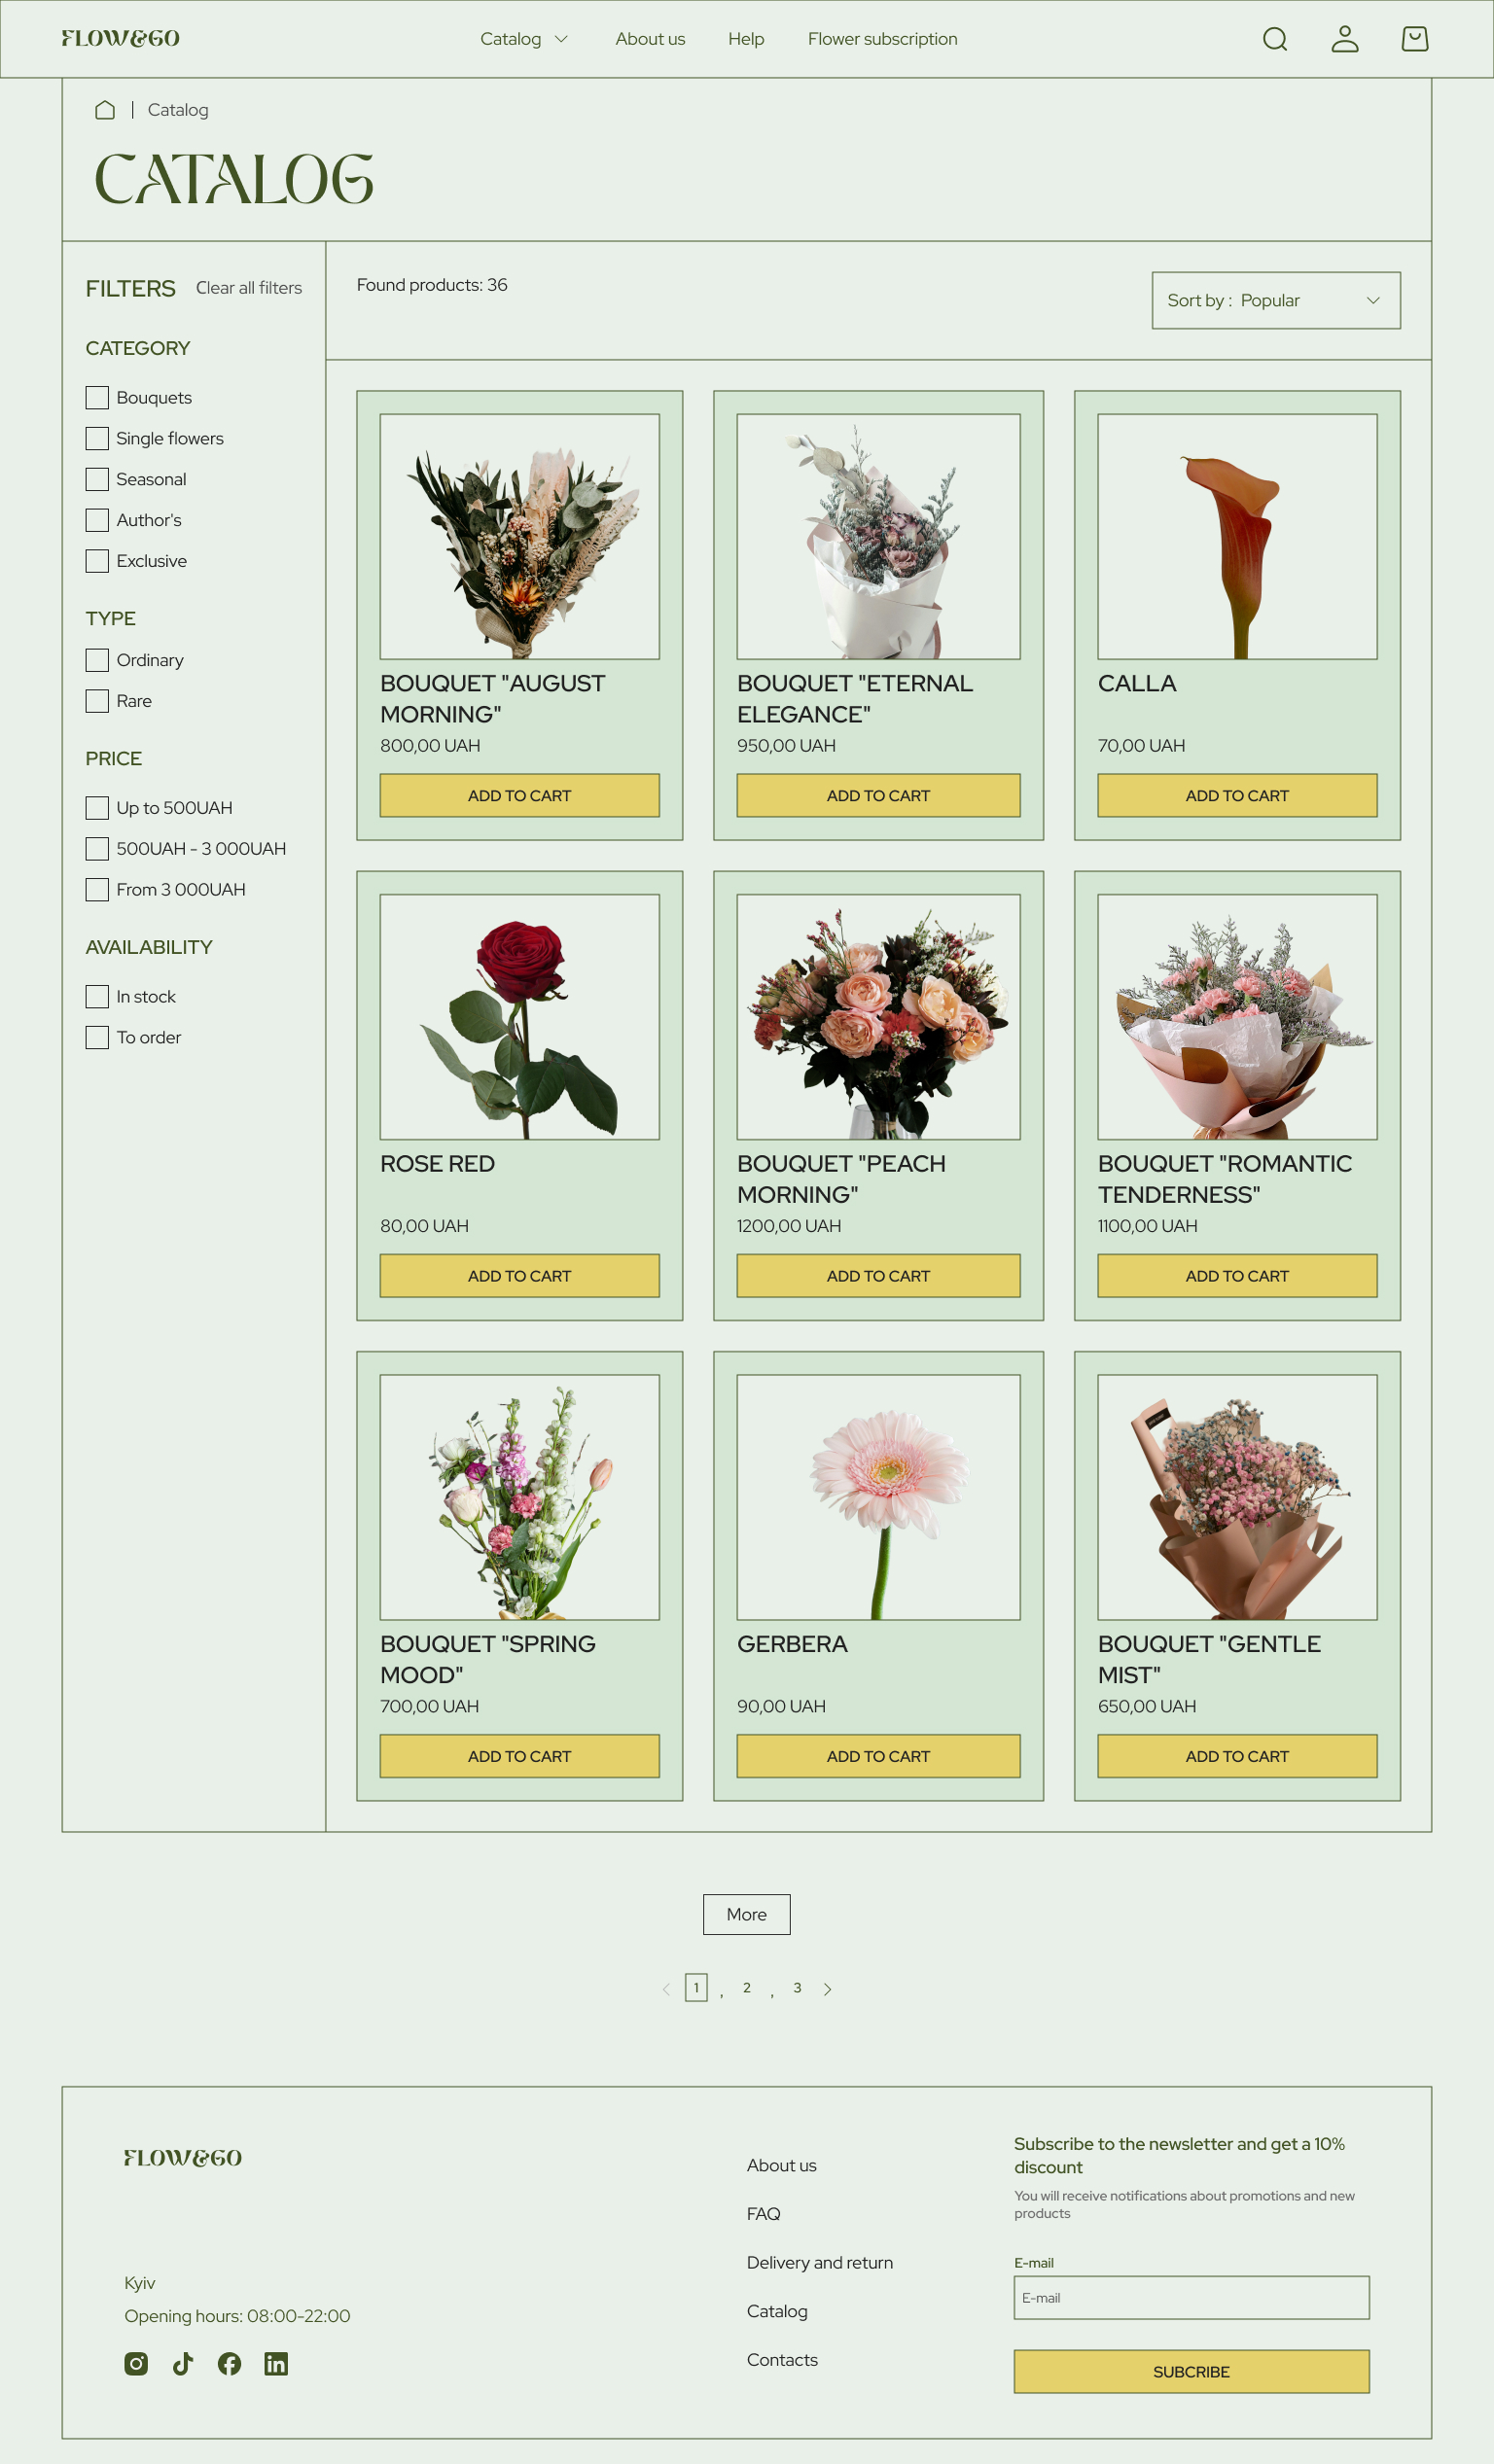The height and width of the screenshot is (2464, 1494).
Task: Open Flower subscription menu item
Action: tap(883, 39)
